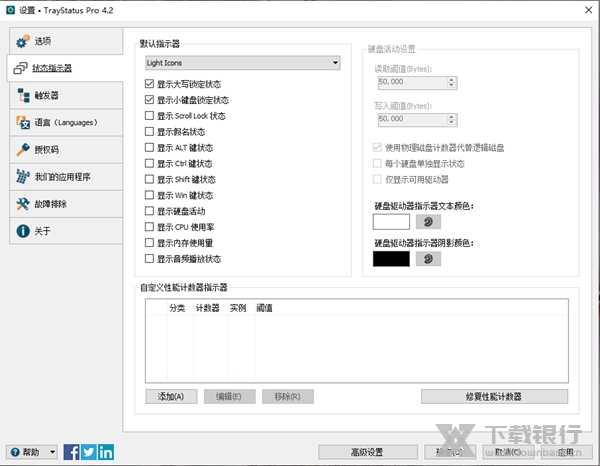Click the 添加(A) button
600x466 pixels.
[171, 397]
